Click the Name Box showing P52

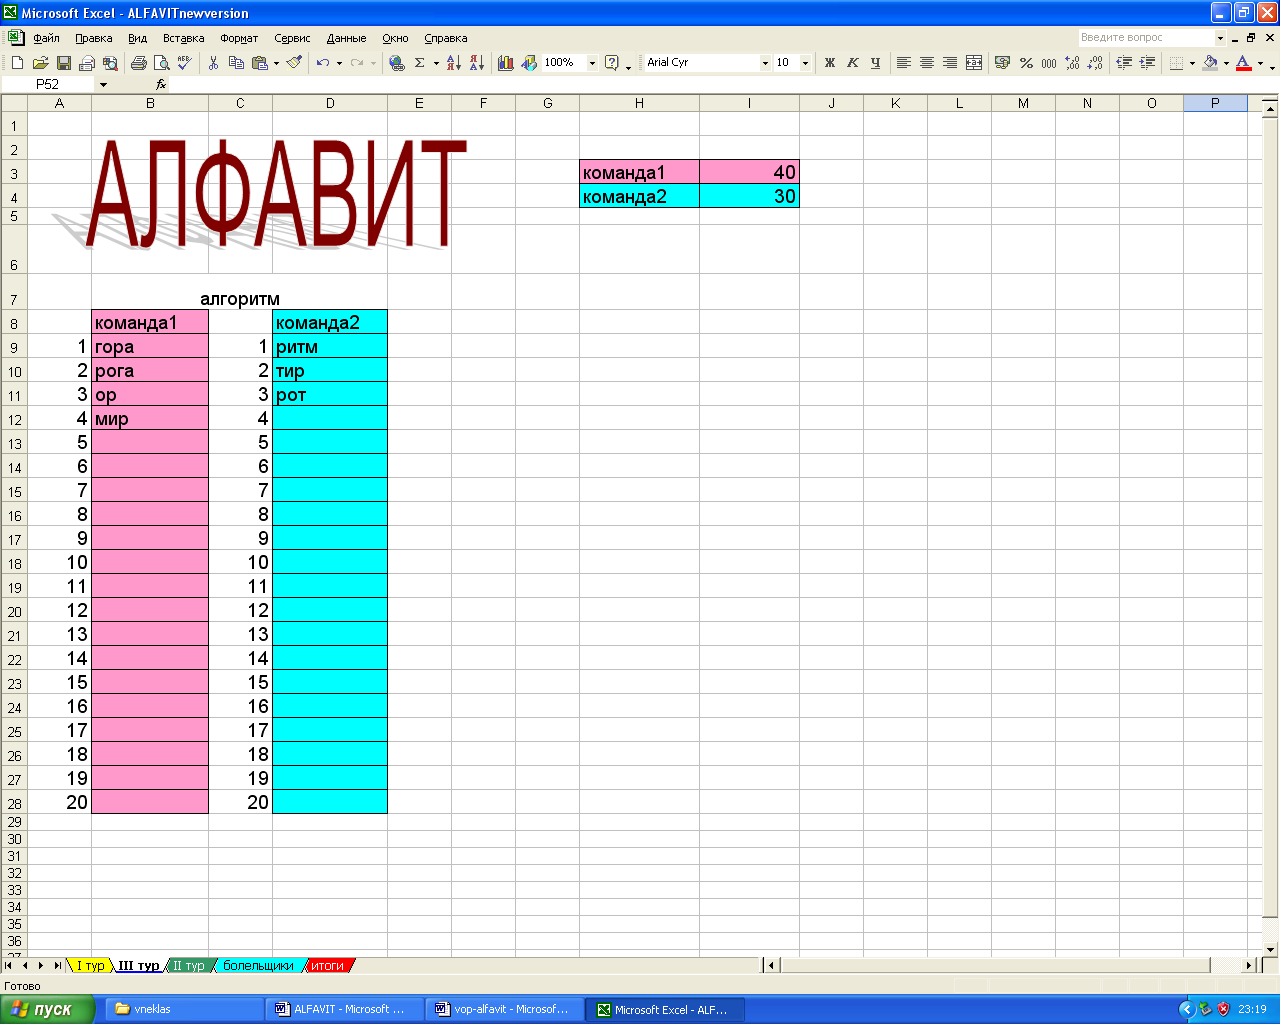click(48, 85)
